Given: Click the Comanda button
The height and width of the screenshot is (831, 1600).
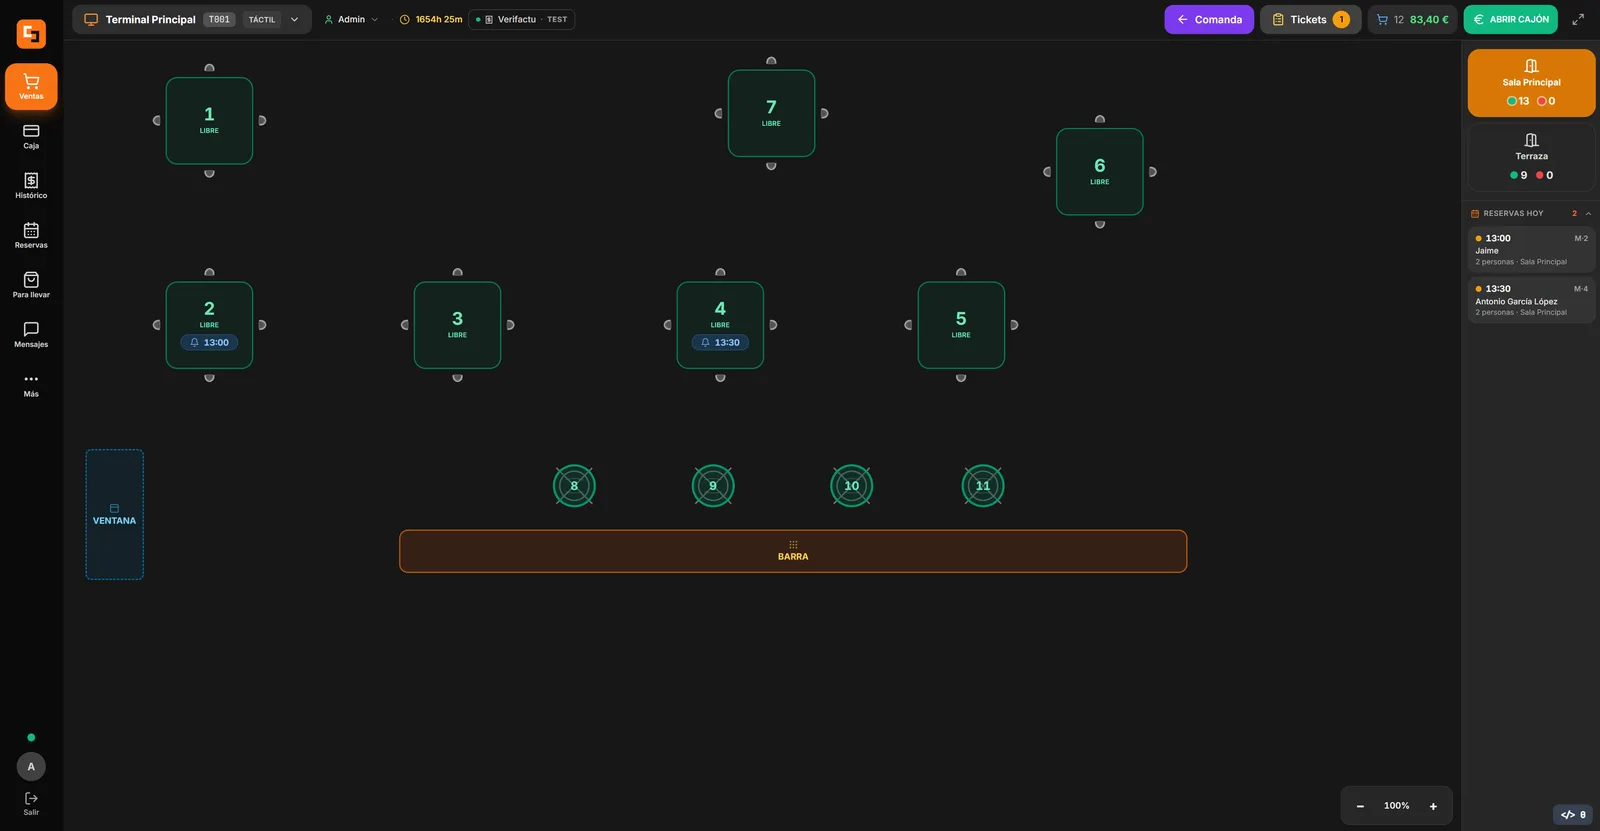Looking at the screenshot, I should [1209, 19].
